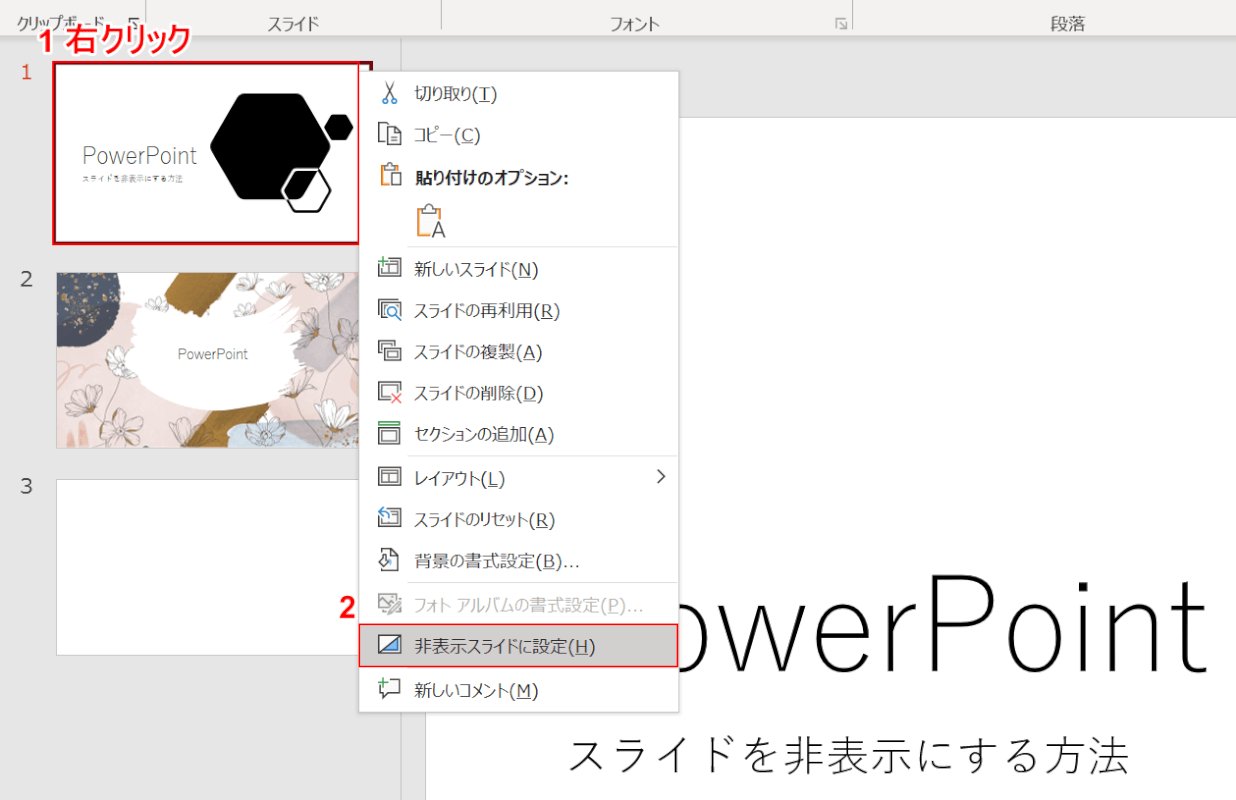This screenshot has height=800, width=1236.
Task: Open the フォント group dialog launcher
Action: tap(842, 23)
